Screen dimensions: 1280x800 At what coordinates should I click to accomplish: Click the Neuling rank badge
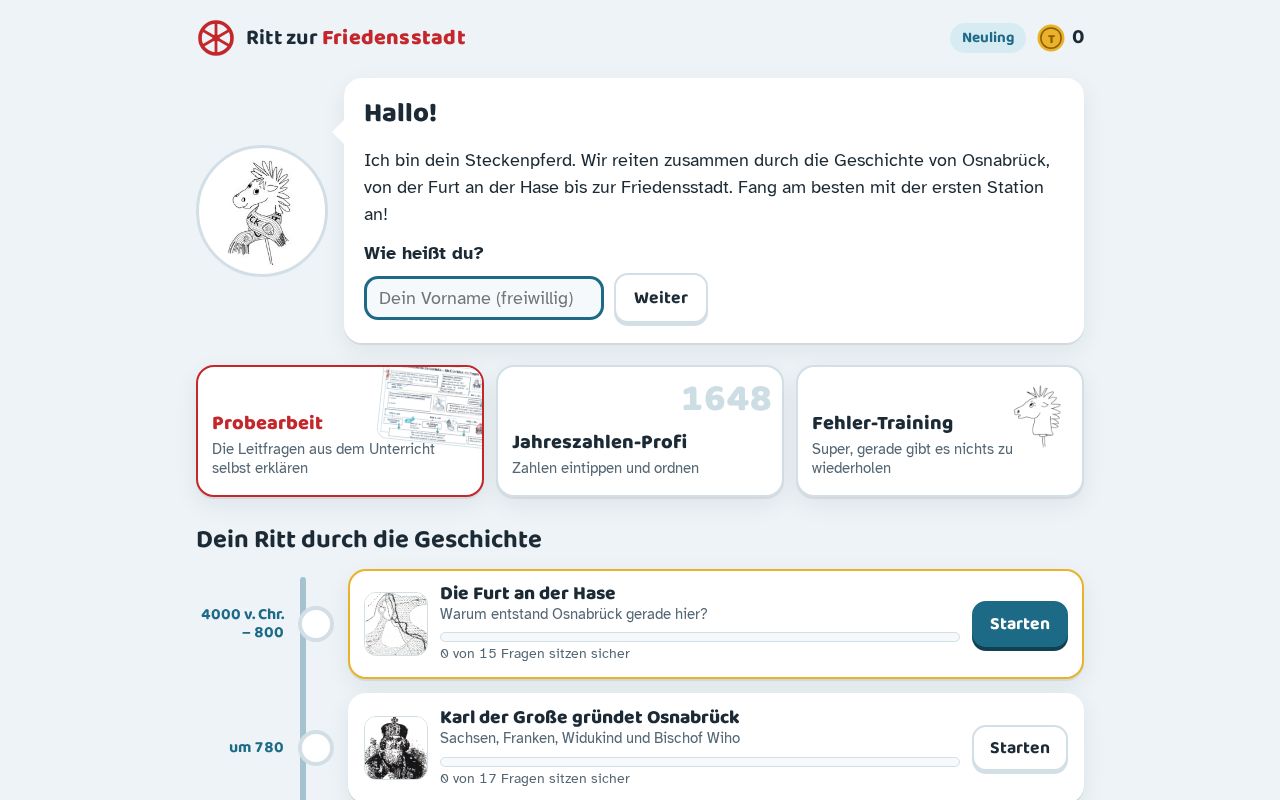[x=988, y=38]
